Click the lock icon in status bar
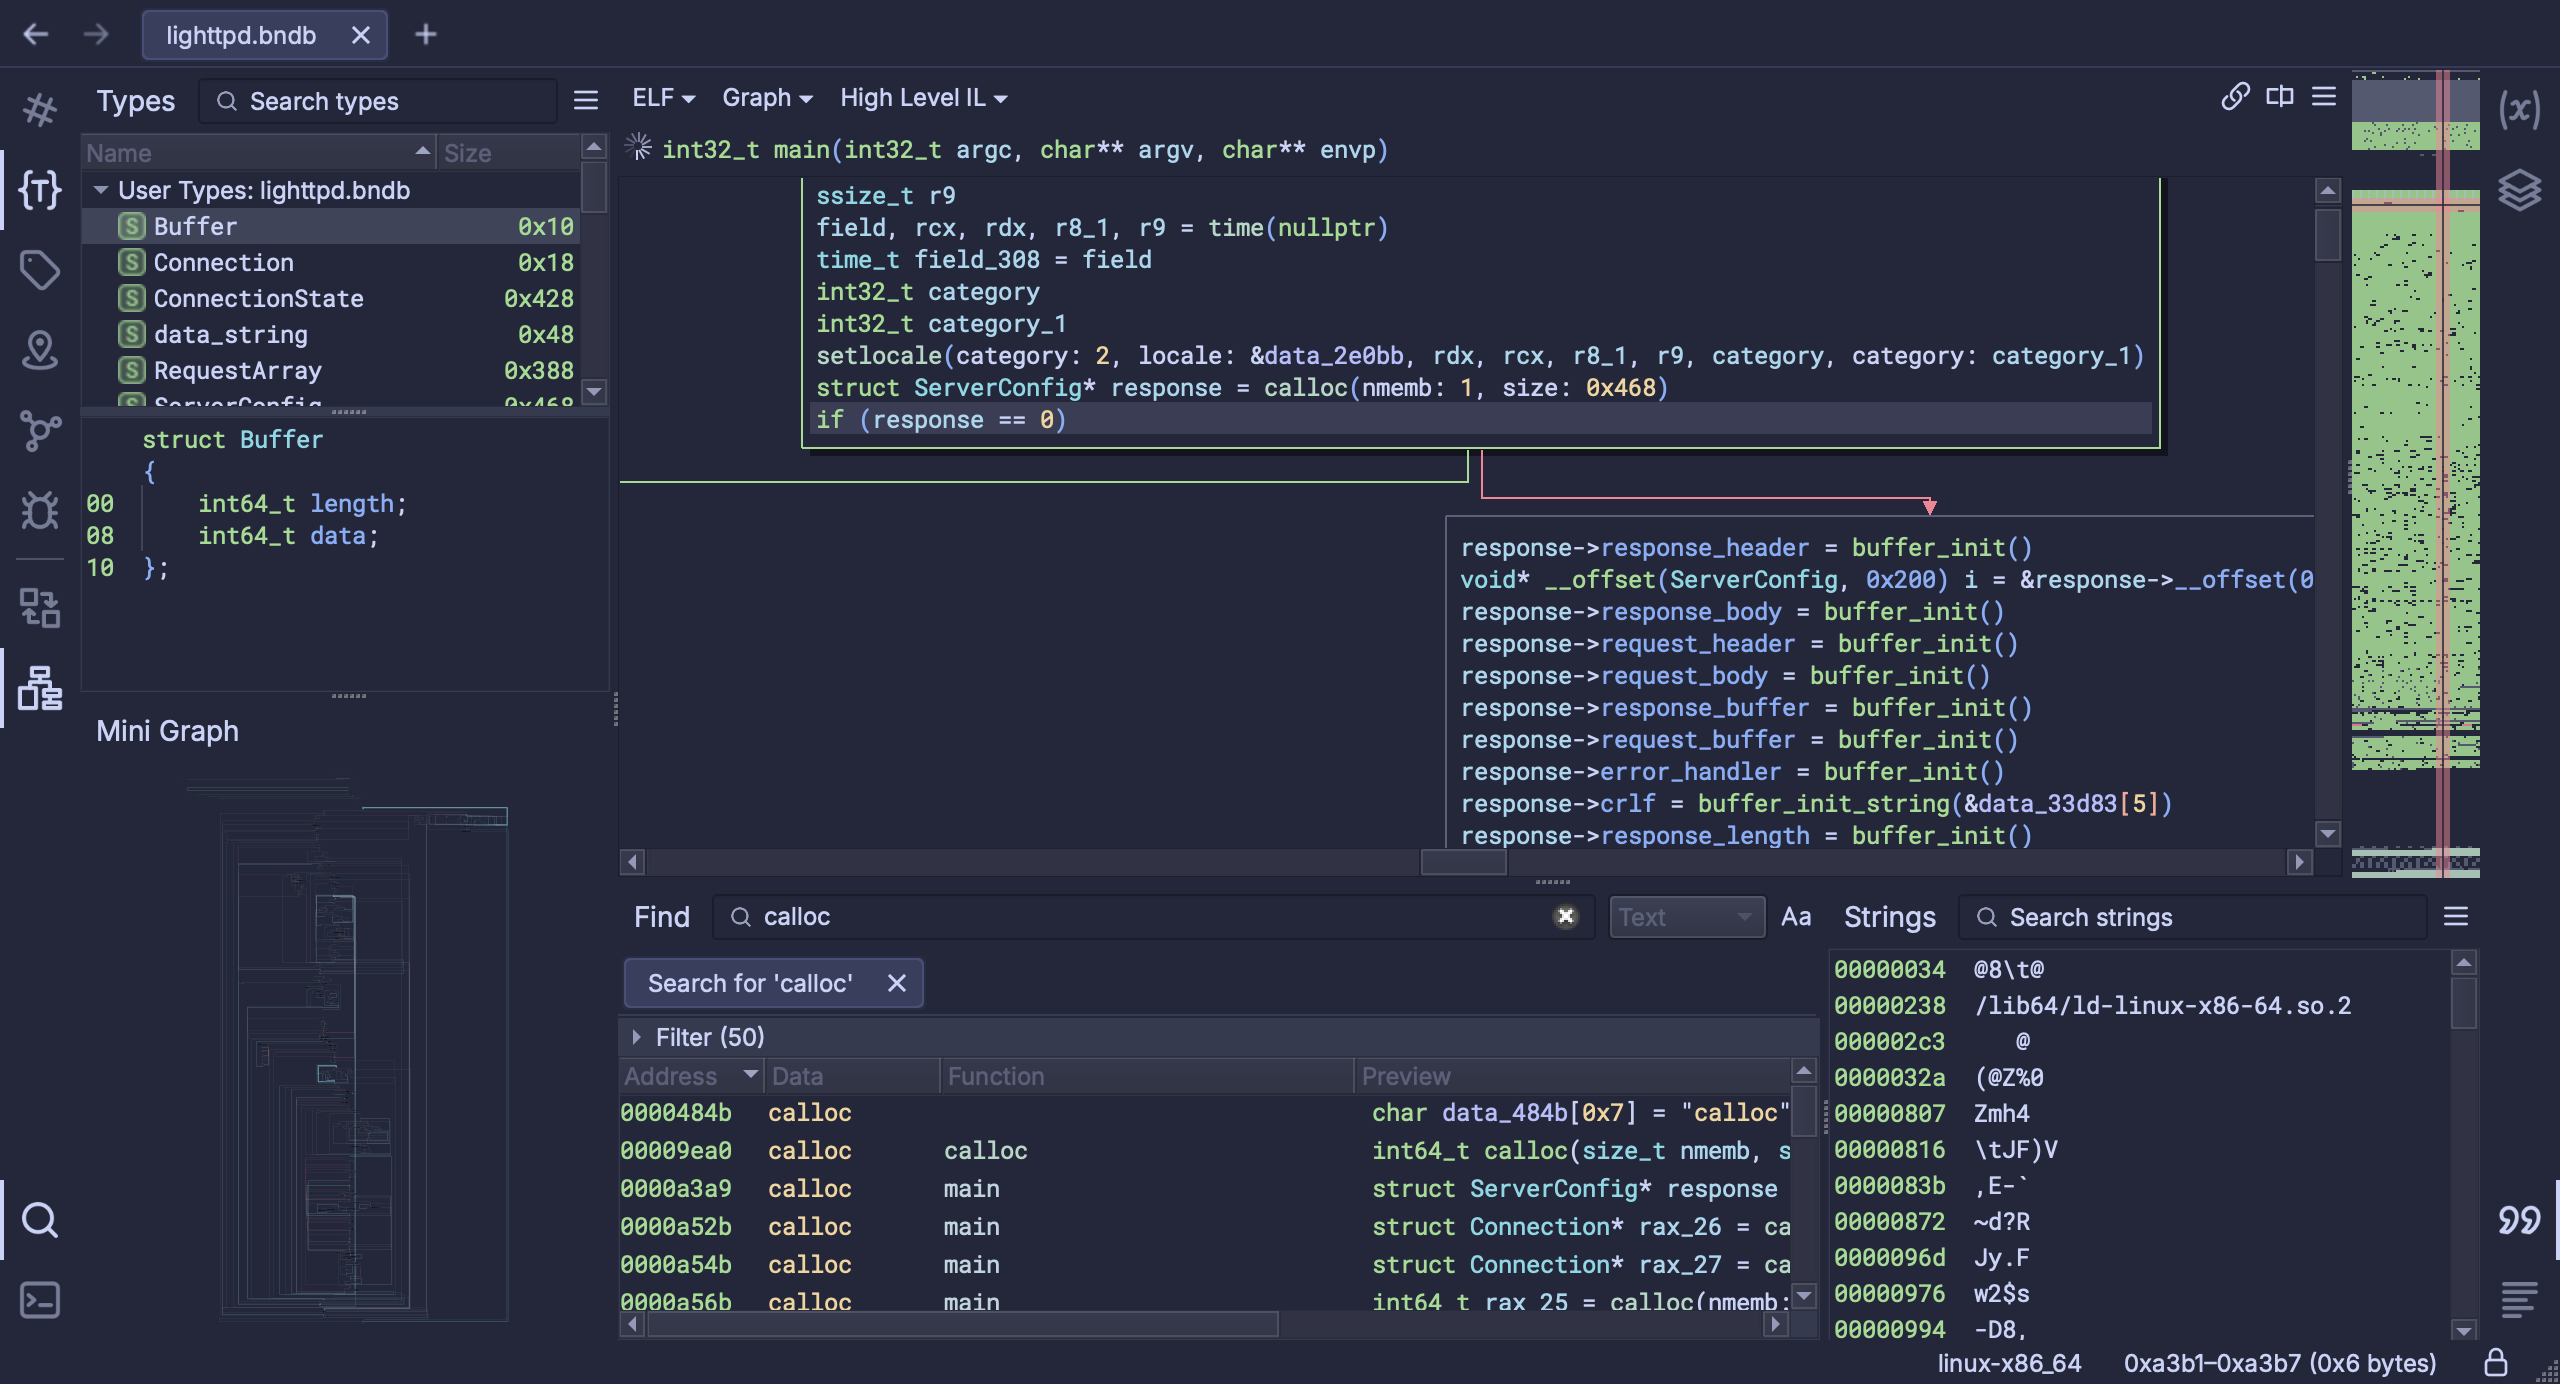 pos(2496,1363)
